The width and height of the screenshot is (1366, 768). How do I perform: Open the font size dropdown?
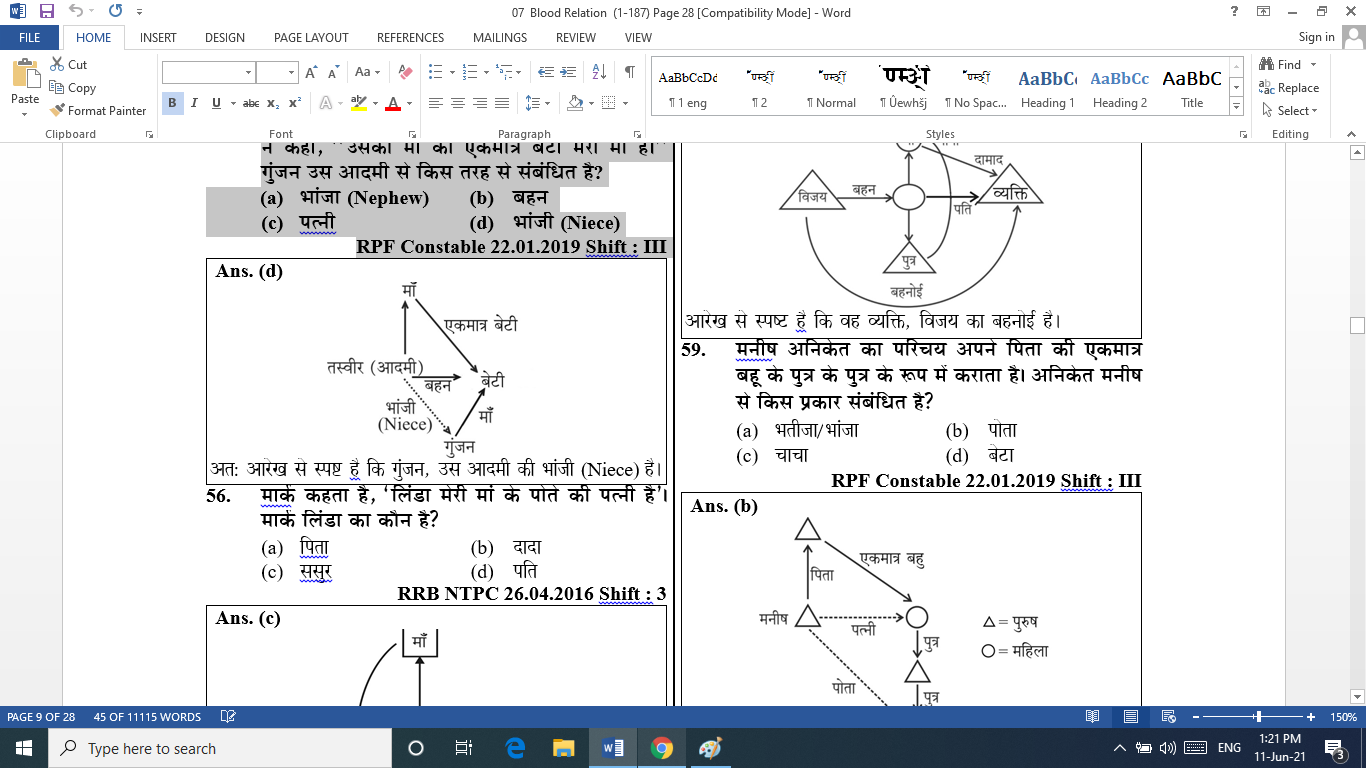click(291, 72)
